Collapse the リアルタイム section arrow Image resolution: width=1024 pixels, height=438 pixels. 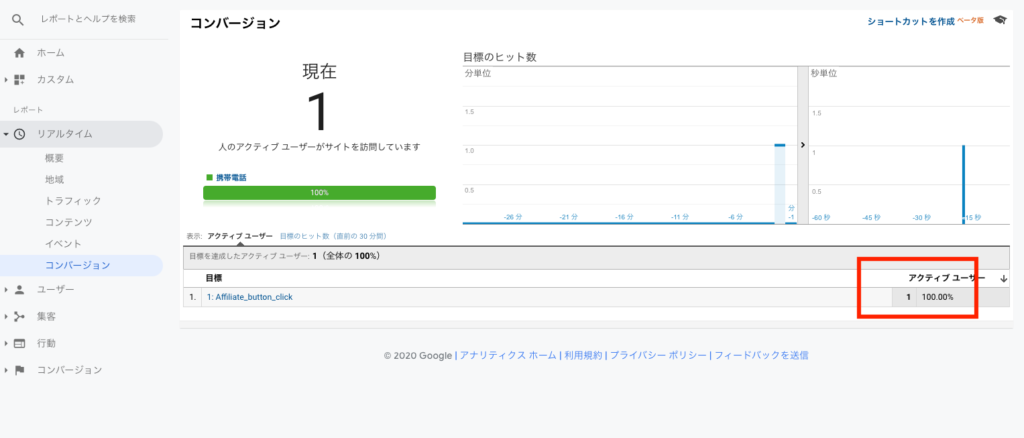point(6,134)
